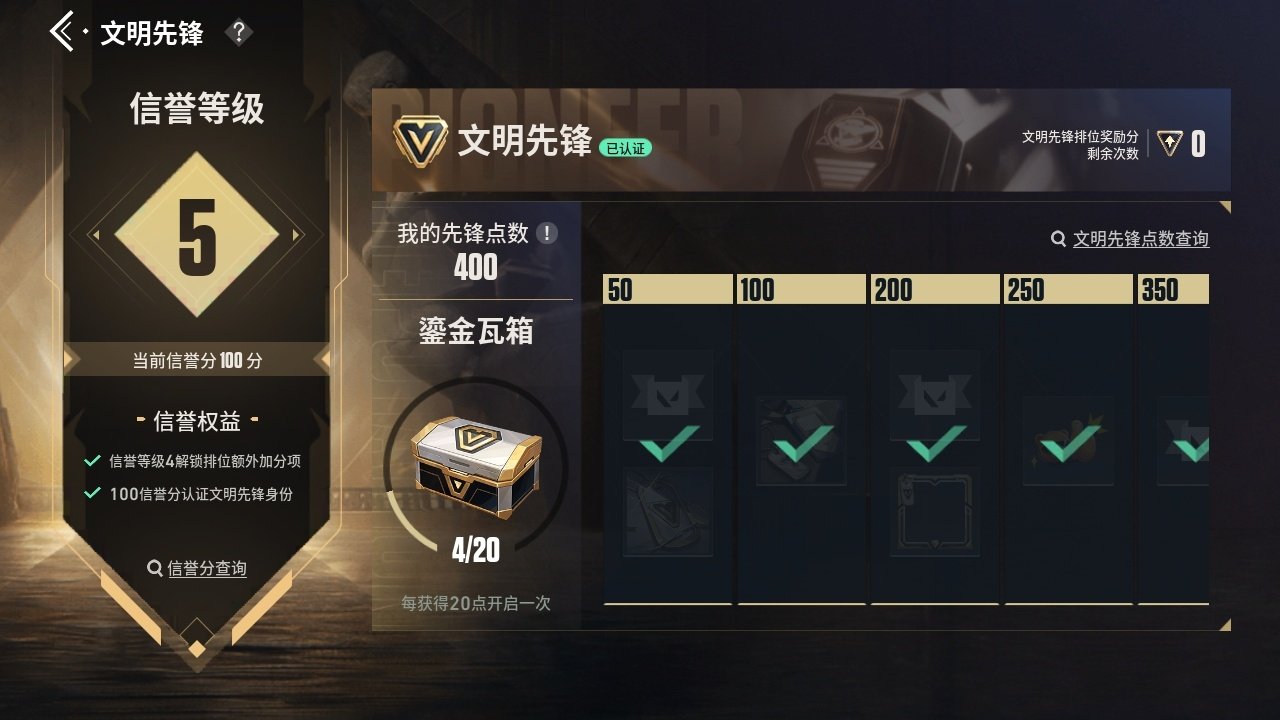Screen dimensions: 1280x720
Task: Click the checkmark for 信誉等级4解锁排位额外加分项
Action: click(x=92, y=461)
